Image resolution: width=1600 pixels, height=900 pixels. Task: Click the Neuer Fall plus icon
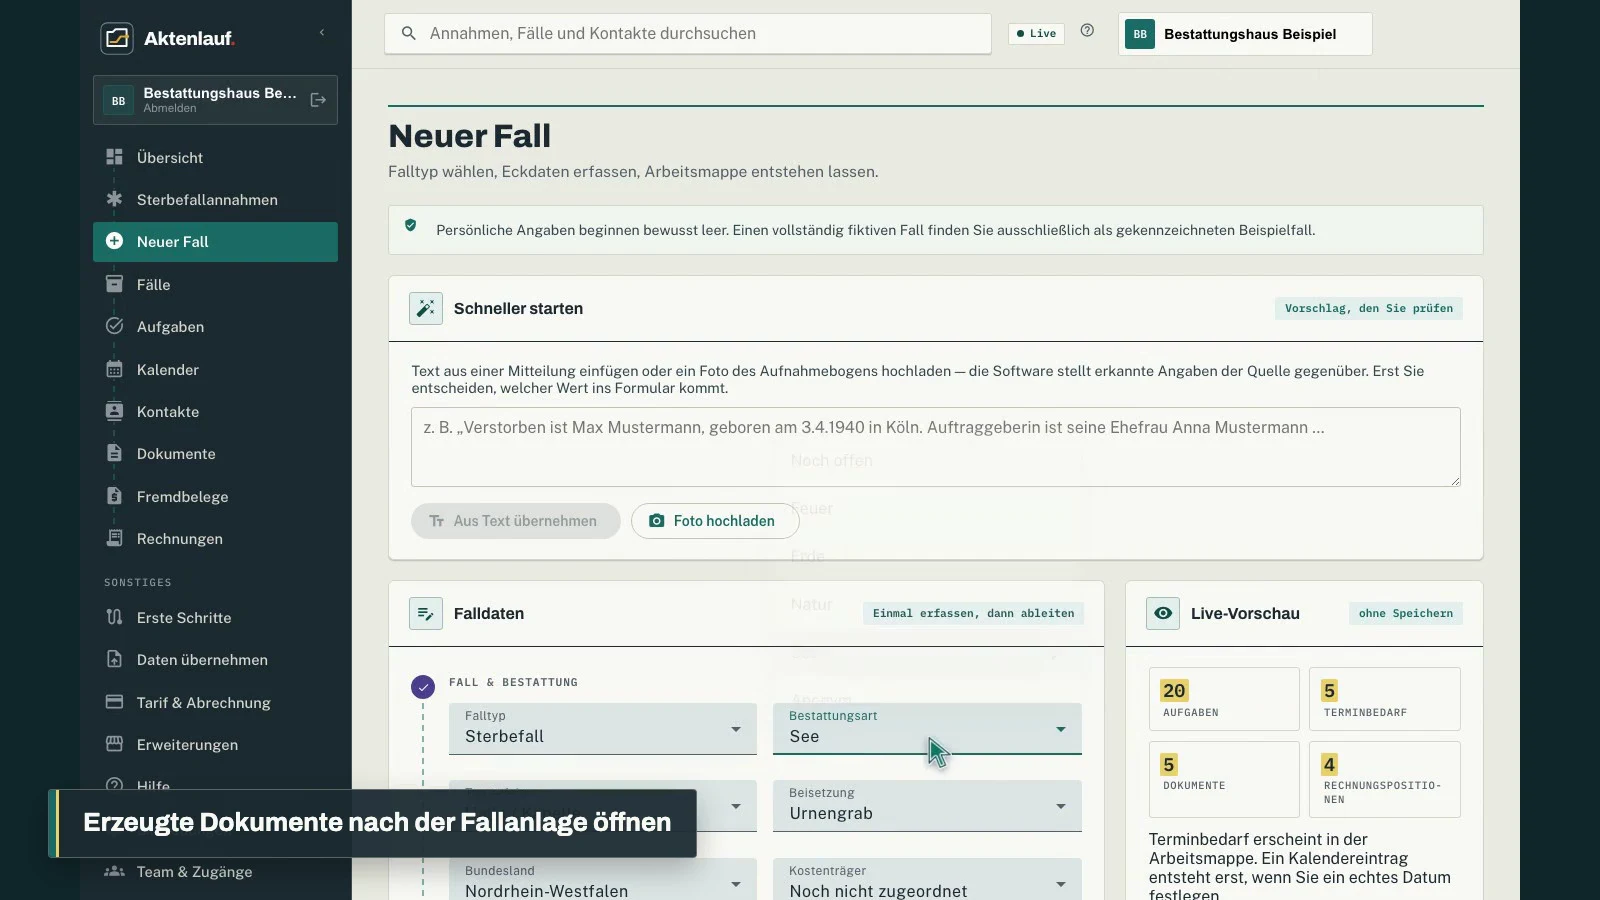pyautogui.click(x=114, y=241)
